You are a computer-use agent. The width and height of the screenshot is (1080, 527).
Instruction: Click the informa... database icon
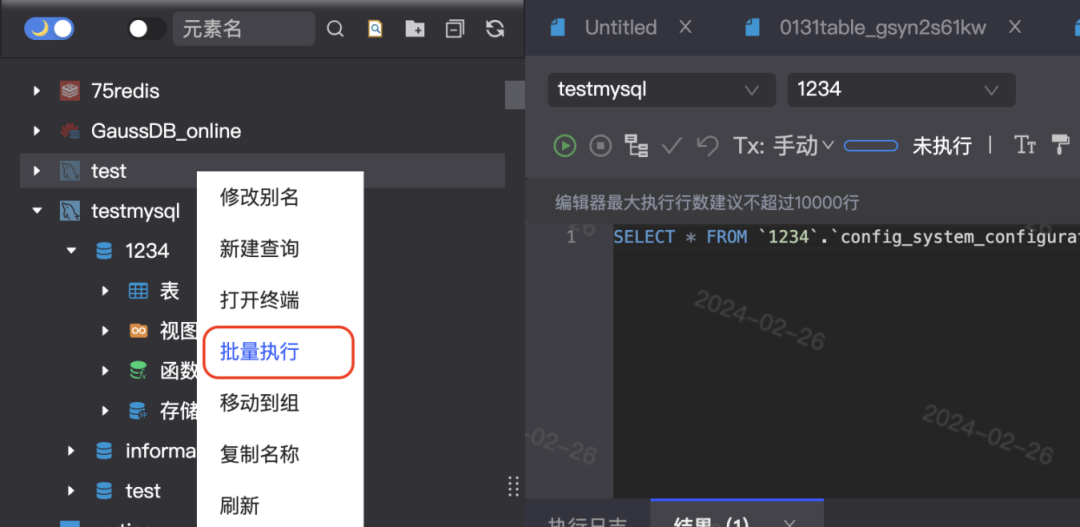104,451
